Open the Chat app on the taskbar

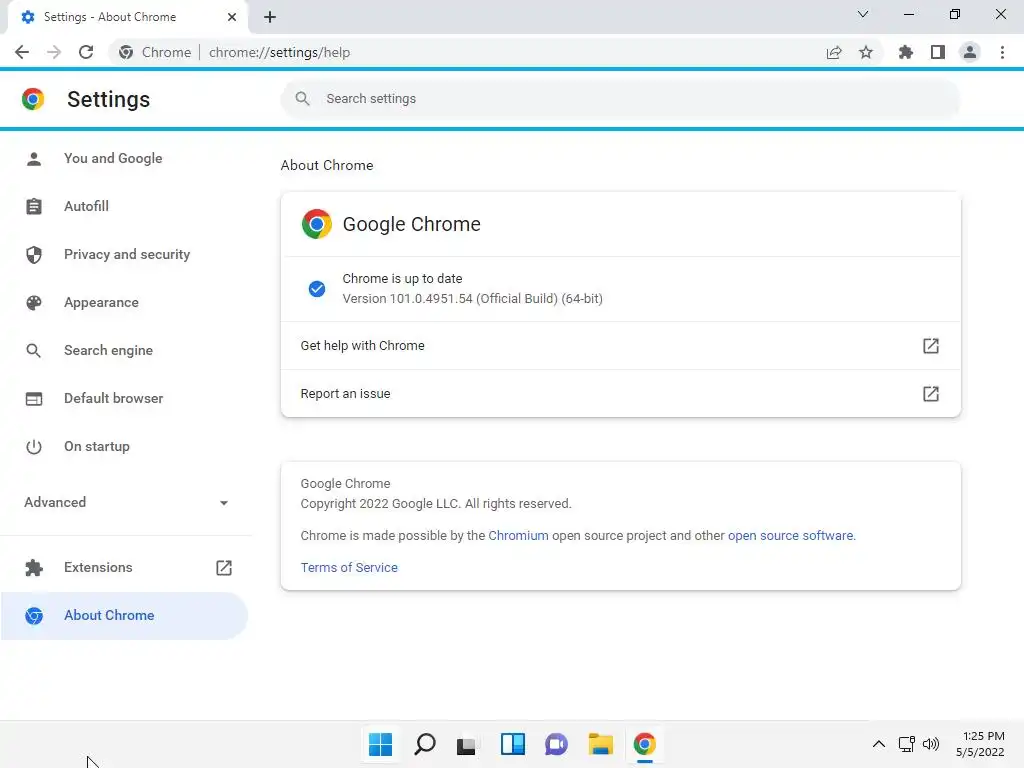pyautogui.click(x=556, y=744)
